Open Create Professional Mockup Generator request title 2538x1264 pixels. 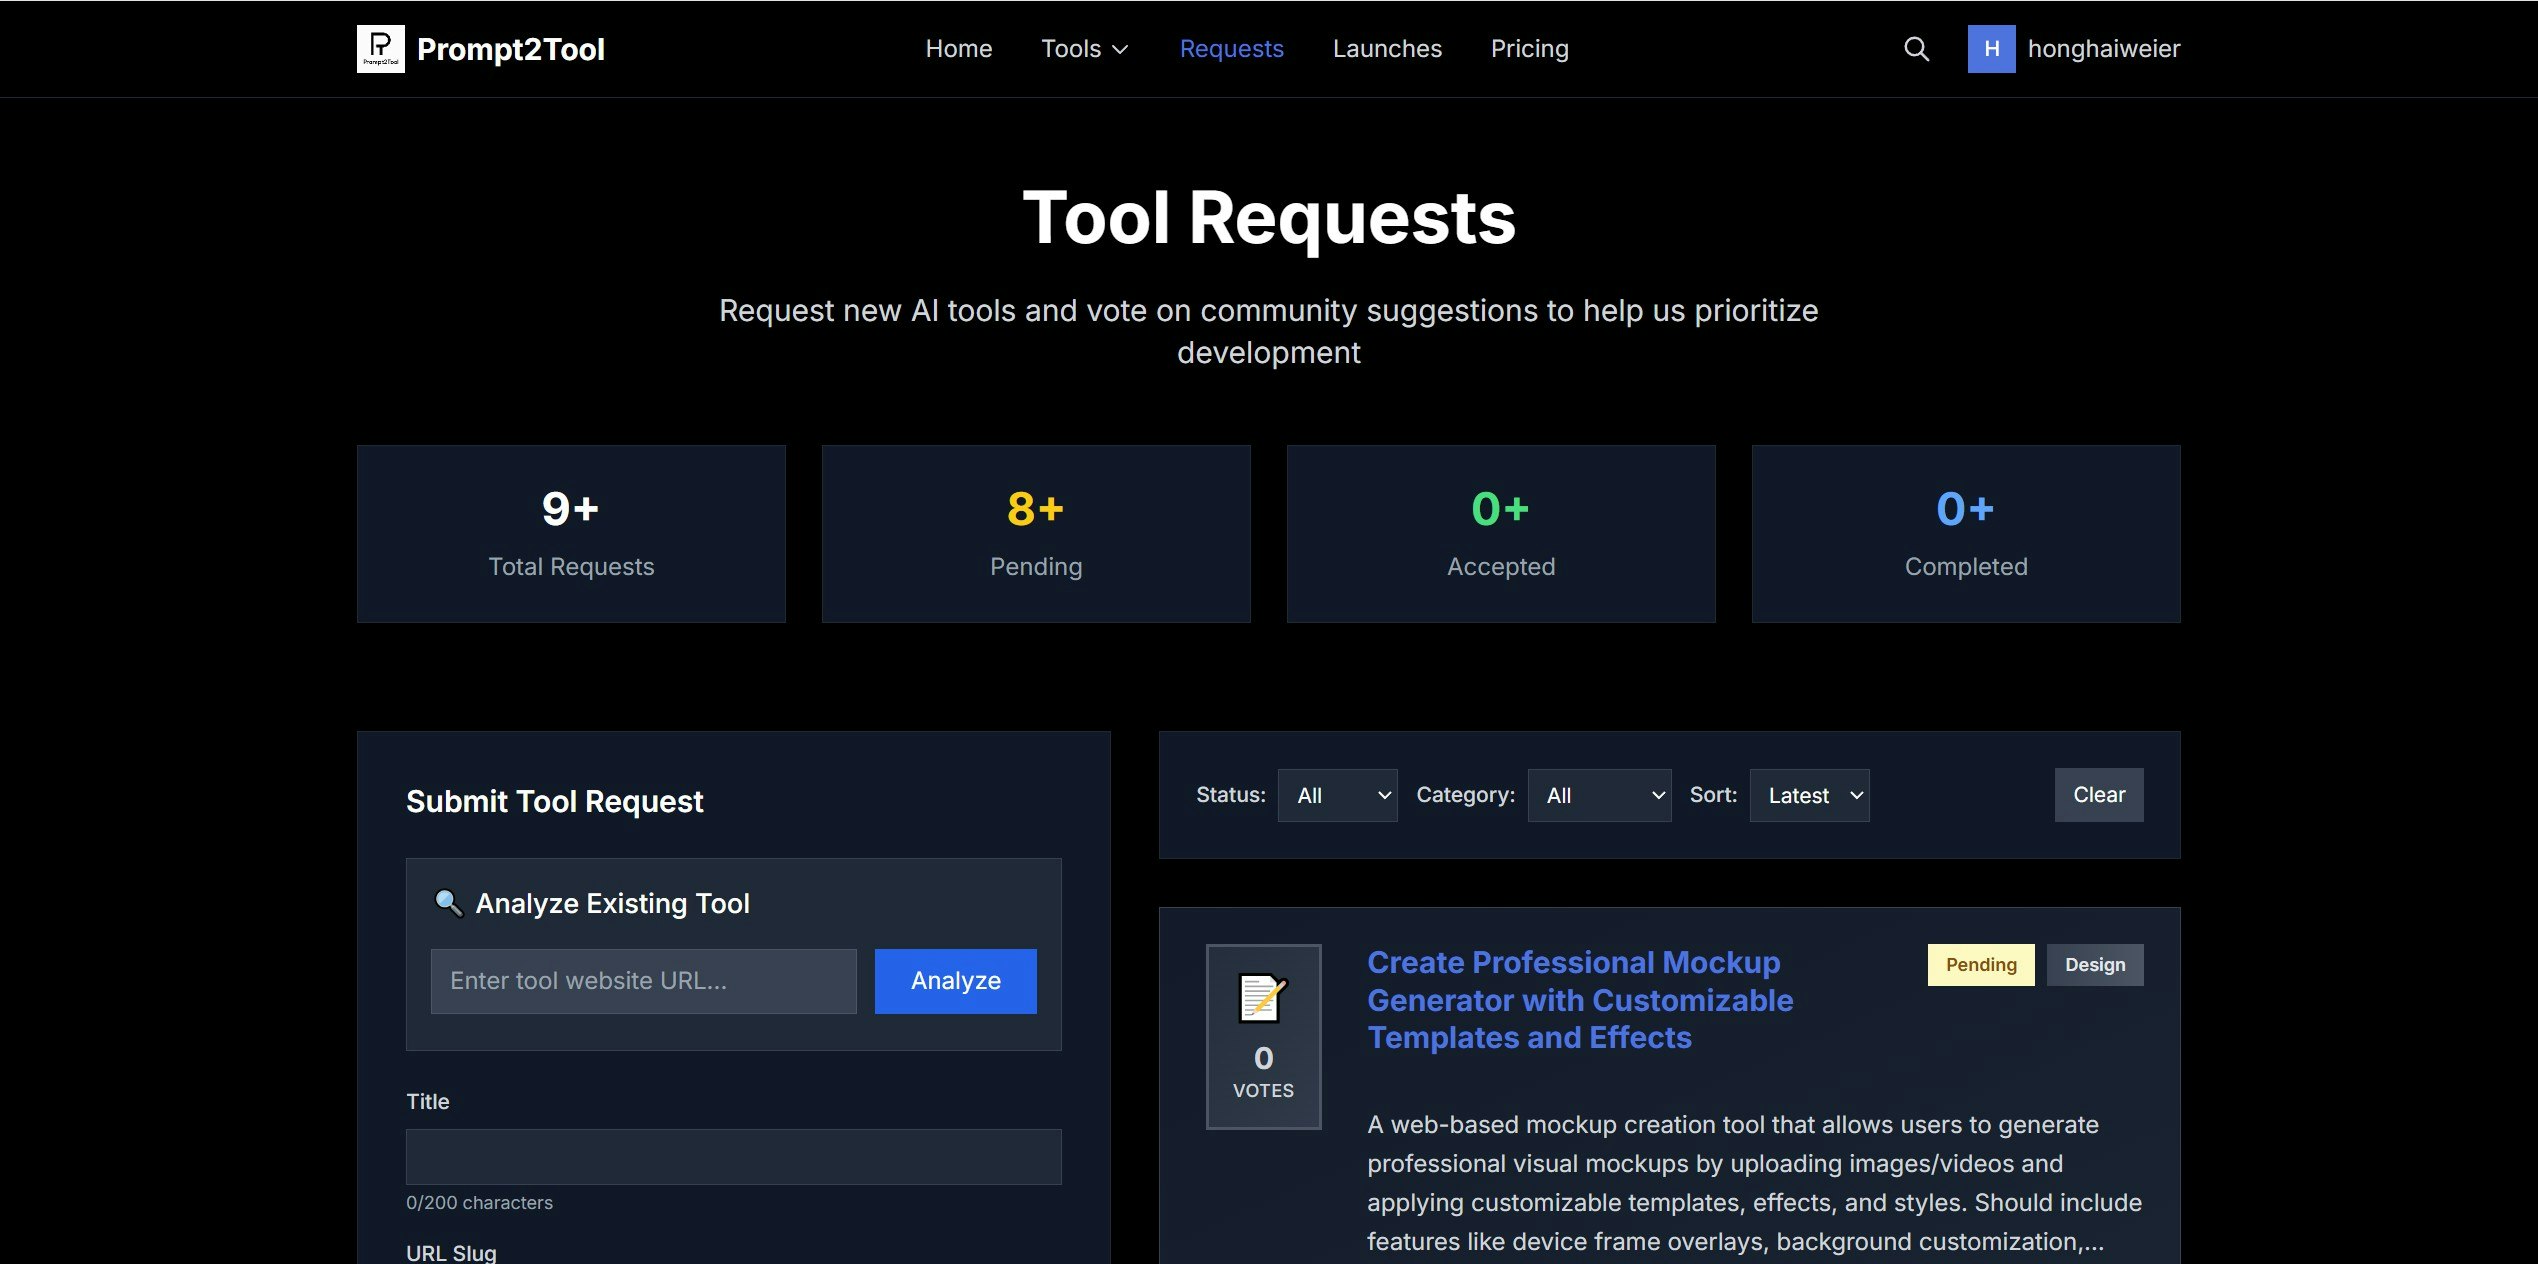[x=1579, y=1000]
